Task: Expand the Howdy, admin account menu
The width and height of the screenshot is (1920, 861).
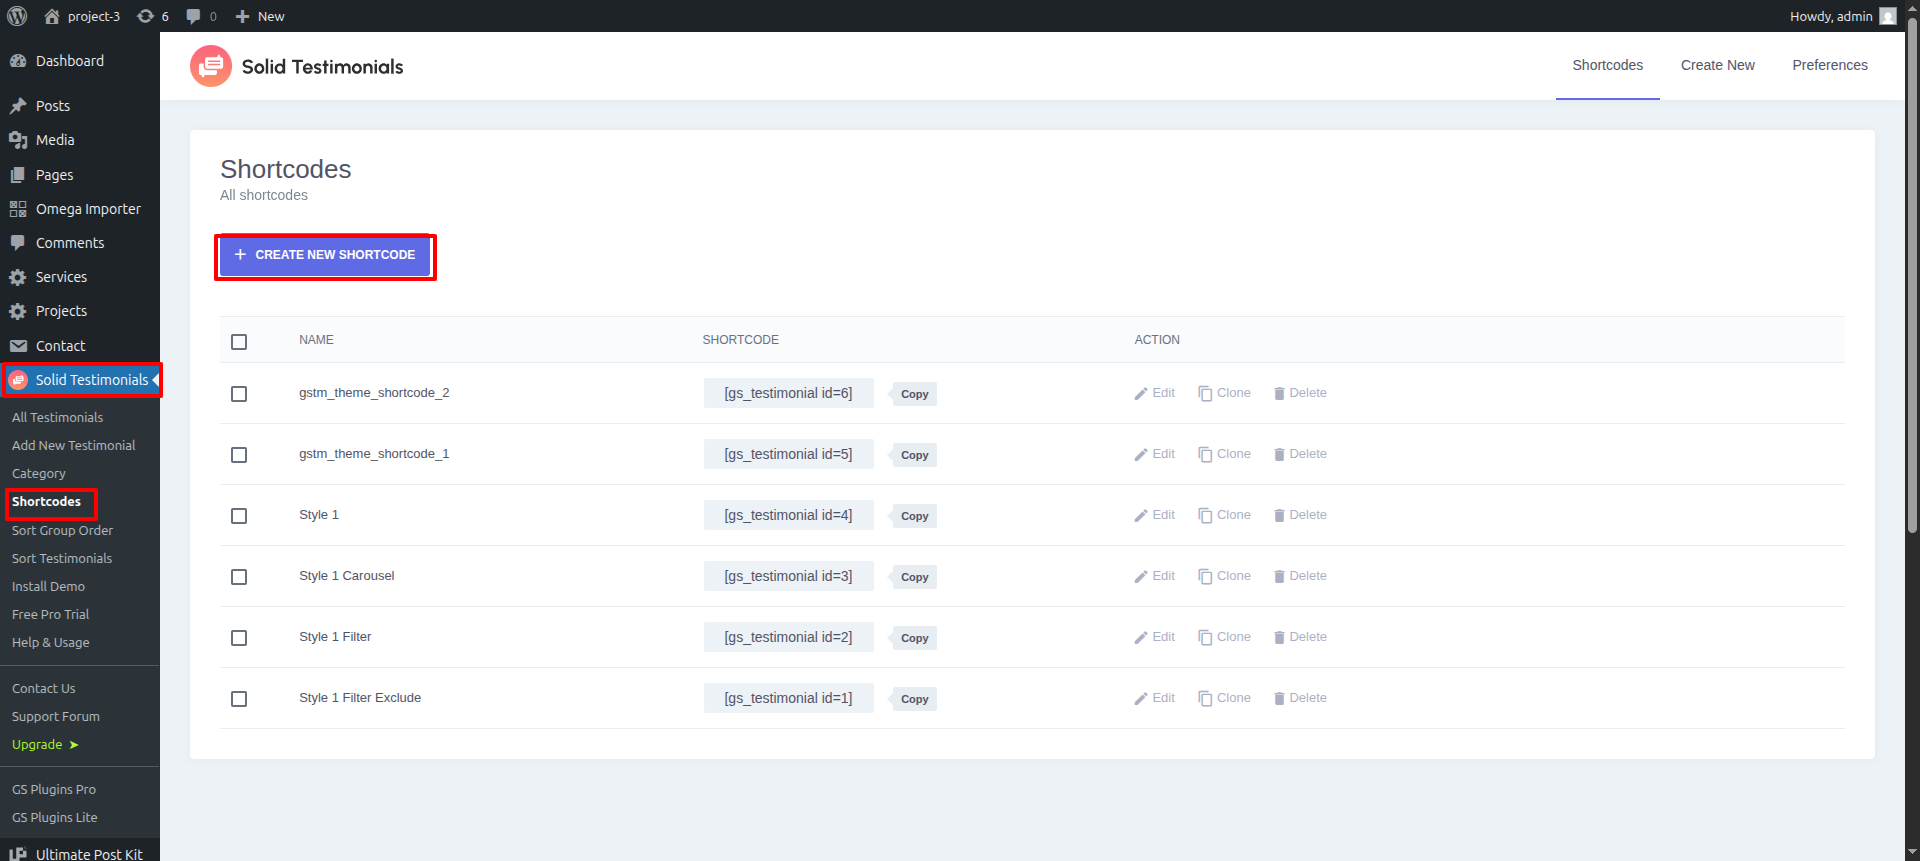Action: point(1830,16)
